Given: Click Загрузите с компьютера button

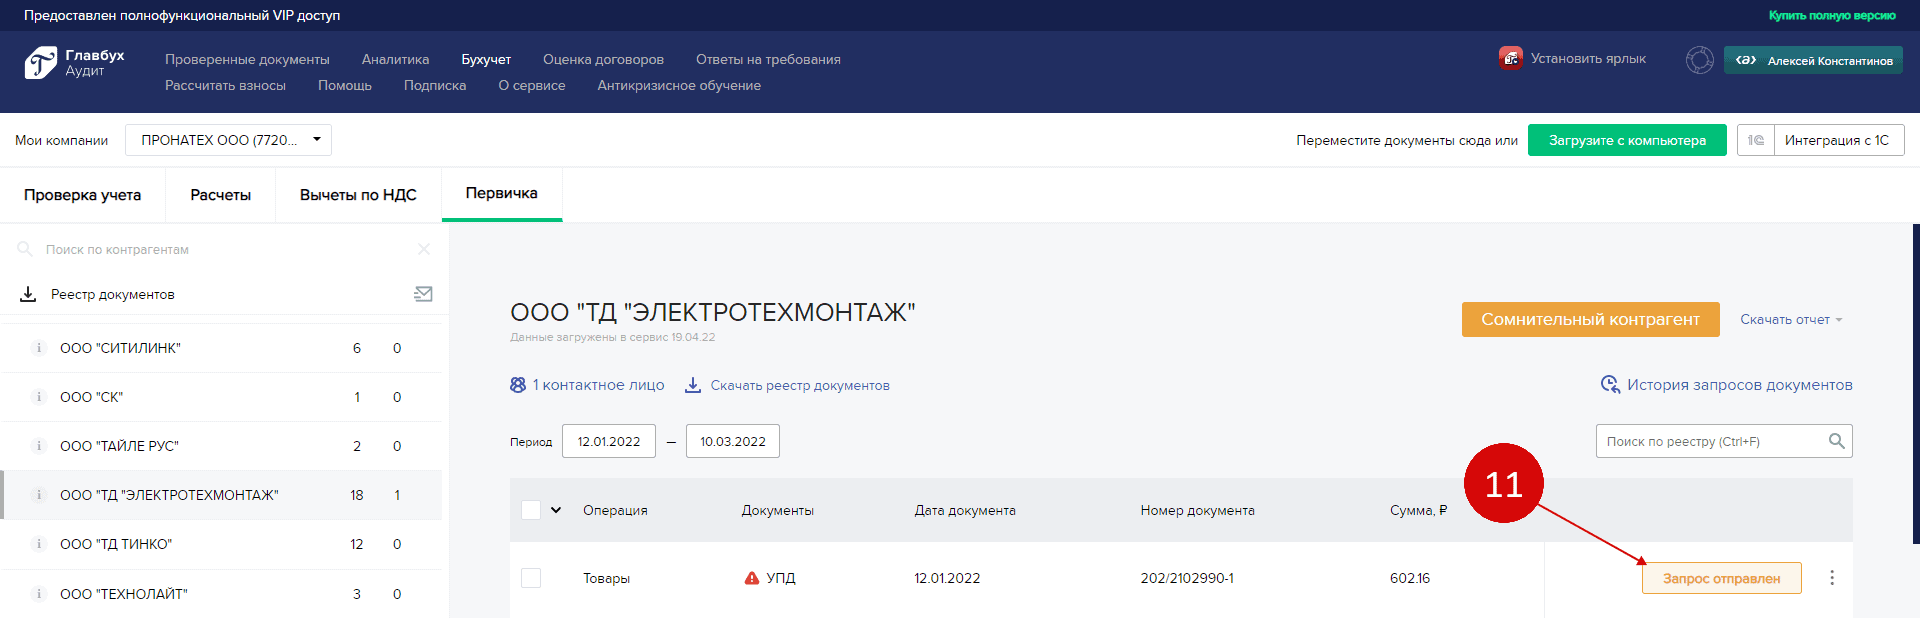Looking at the screenshot, I should click(1627, 140).
